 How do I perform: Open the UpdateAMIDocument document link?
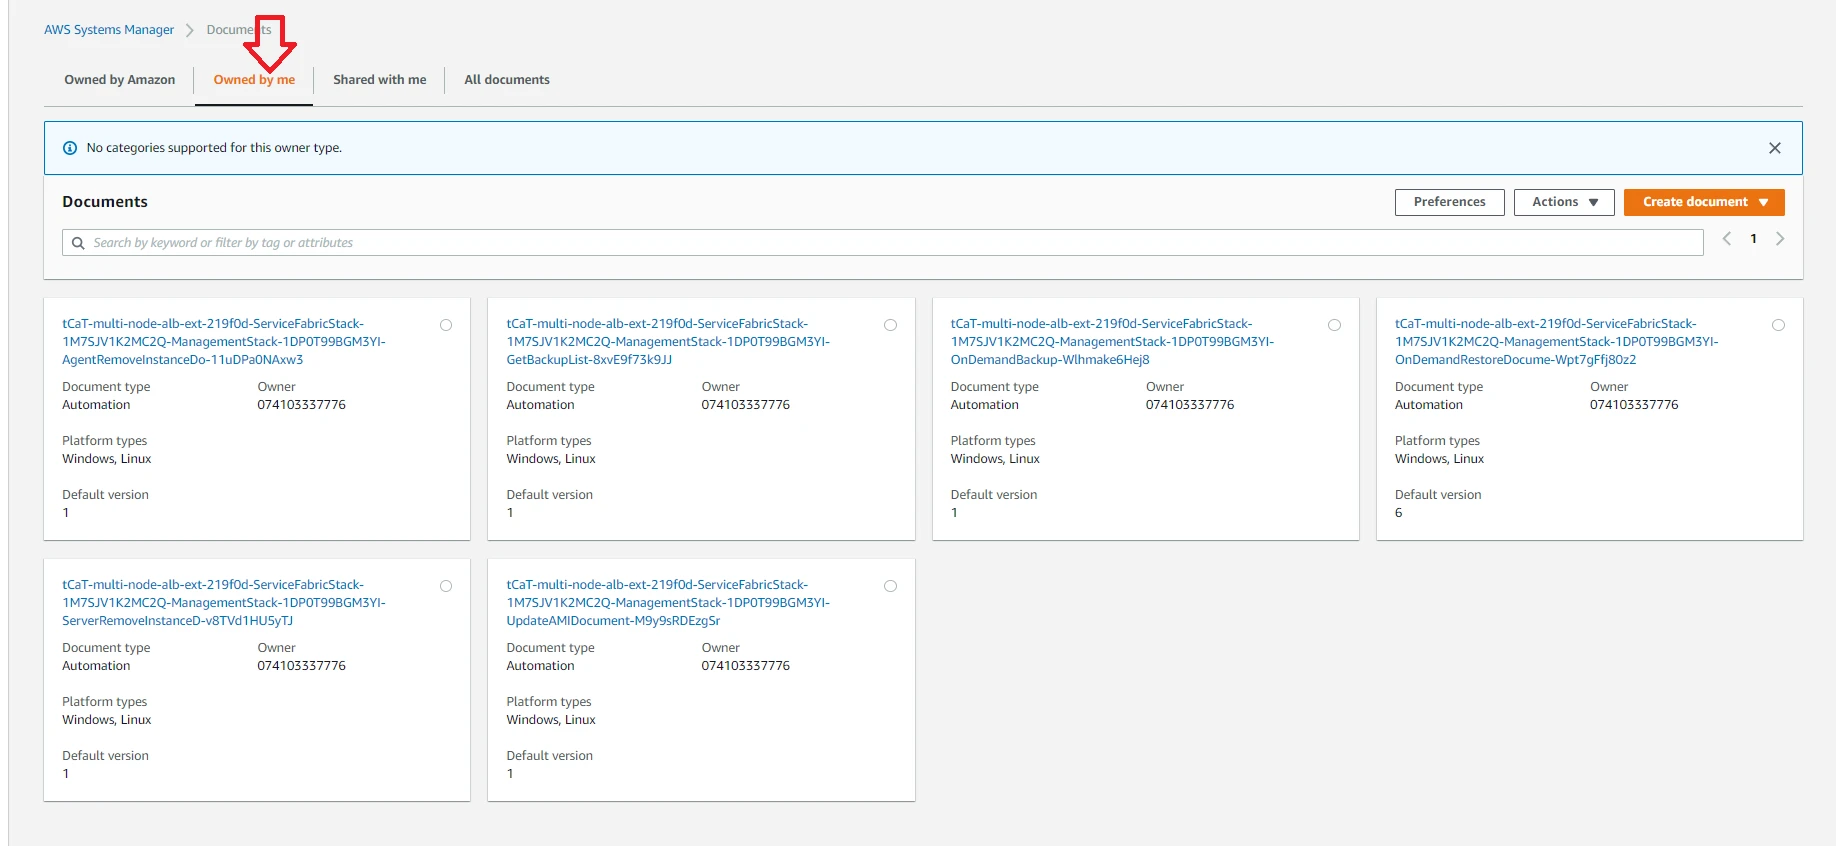pyautogui.click(x=668, y=603)
